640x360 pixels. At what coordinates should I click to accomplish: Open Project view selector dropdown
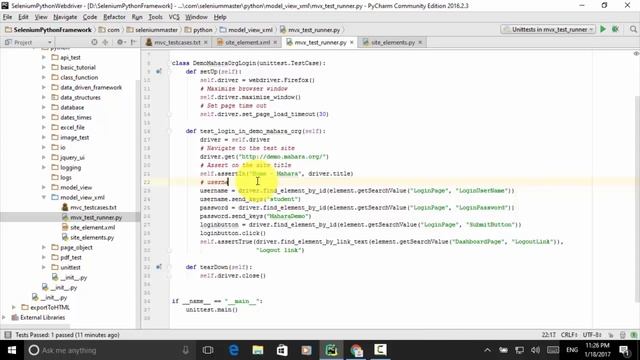pos(29,42)
